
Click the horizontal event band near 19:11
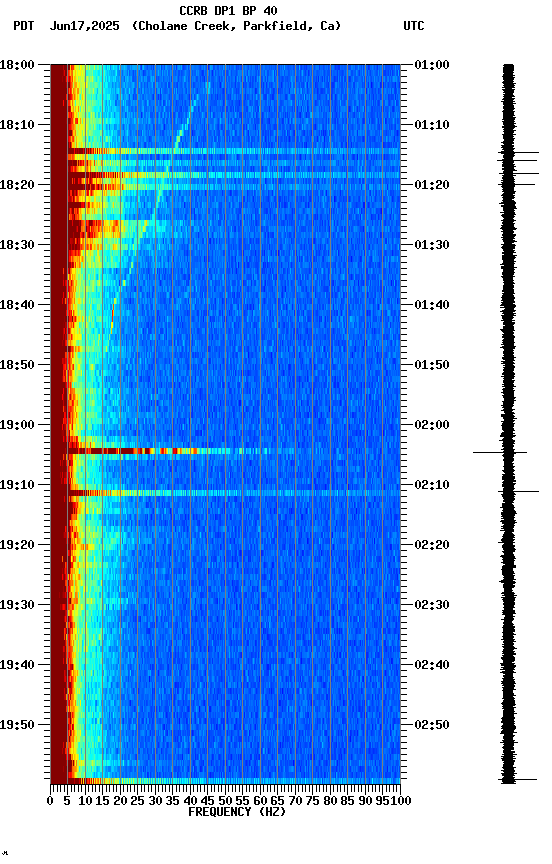coord(234,493)
